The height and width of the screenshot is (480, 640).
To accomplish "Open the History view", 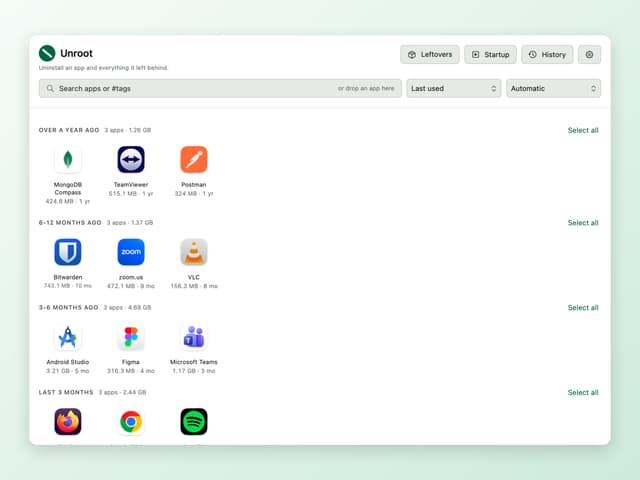I will 547,54.
